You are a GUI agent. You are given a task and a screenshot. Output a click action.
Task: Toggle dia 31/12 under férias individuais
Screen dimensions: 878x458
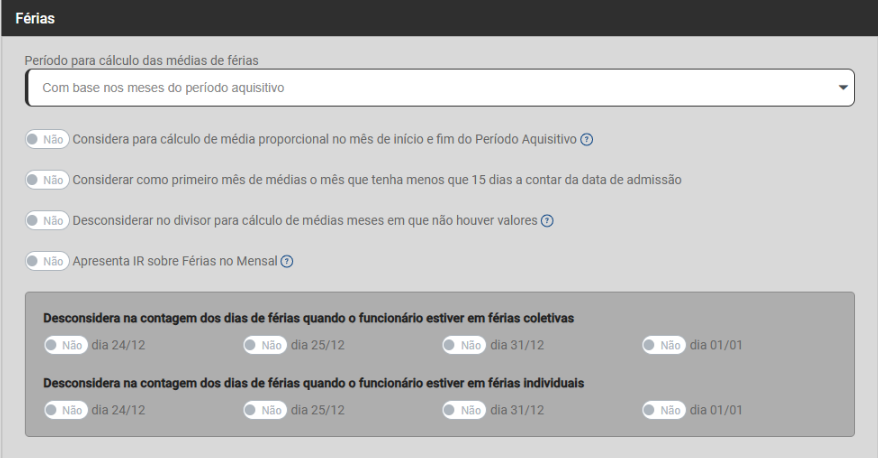pos(465,410)
